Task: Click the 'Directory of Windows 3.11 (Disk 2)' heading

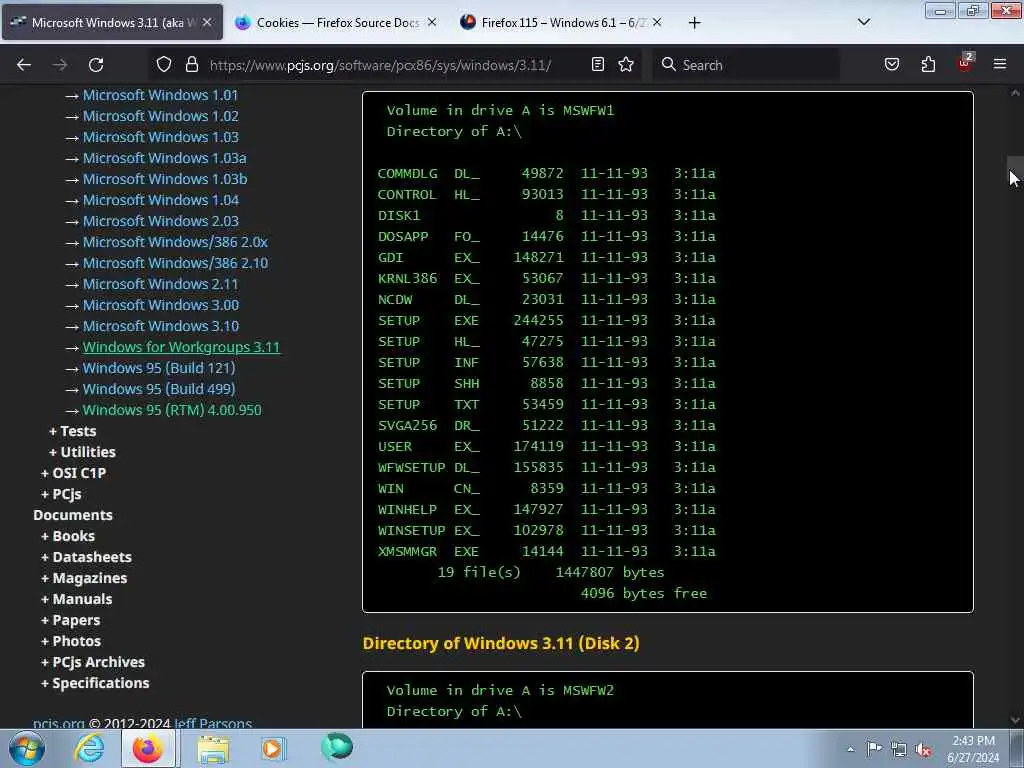Action: pyautogui.click(x=501, y=643)
